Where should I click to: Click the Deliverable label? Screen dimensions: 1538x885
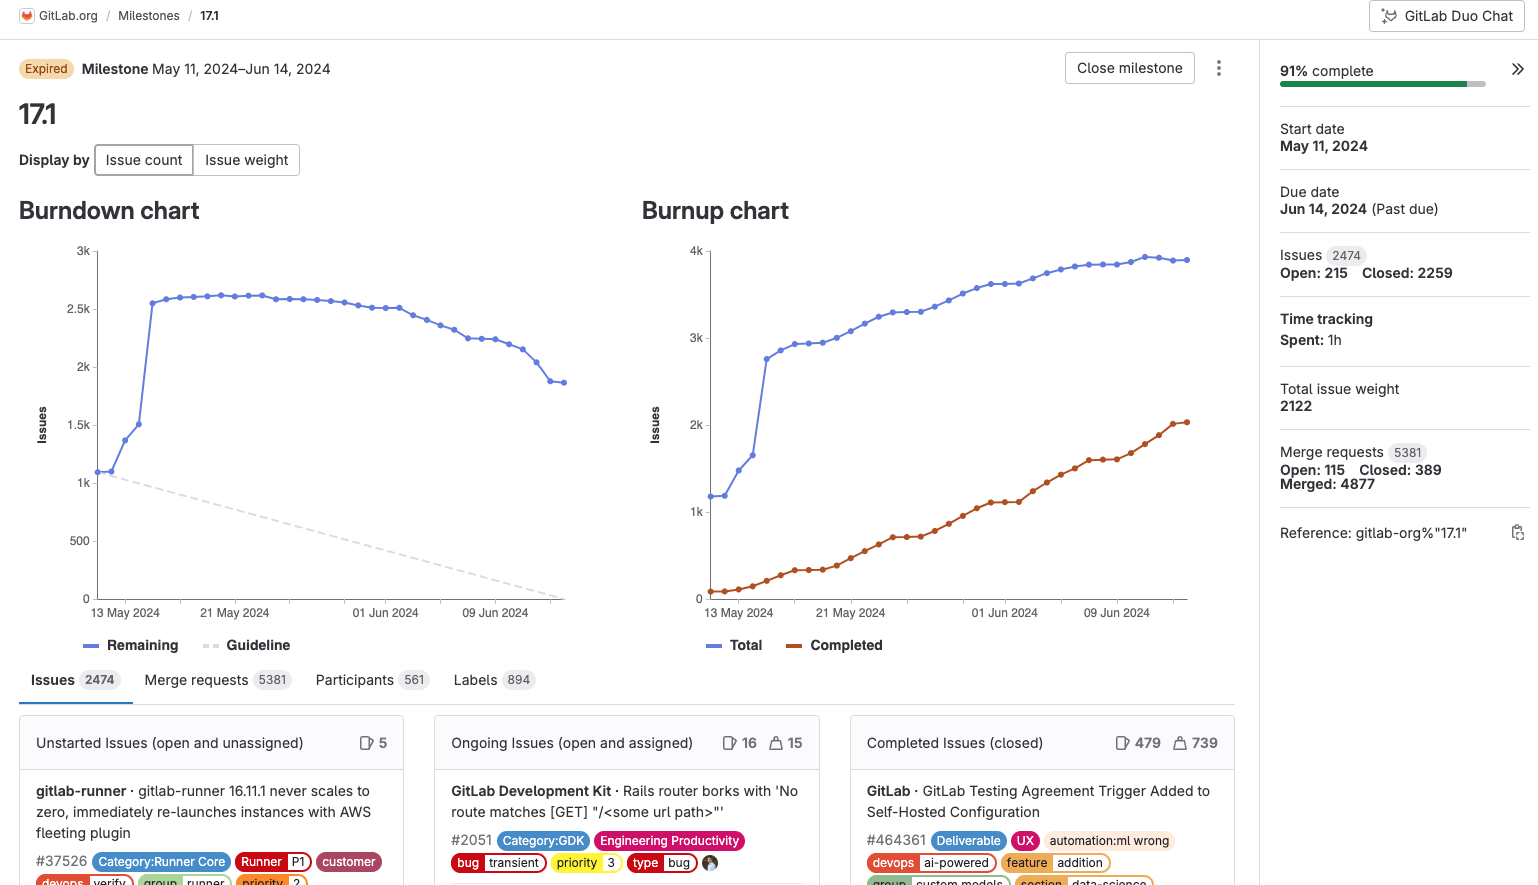(x=968, y=841)
